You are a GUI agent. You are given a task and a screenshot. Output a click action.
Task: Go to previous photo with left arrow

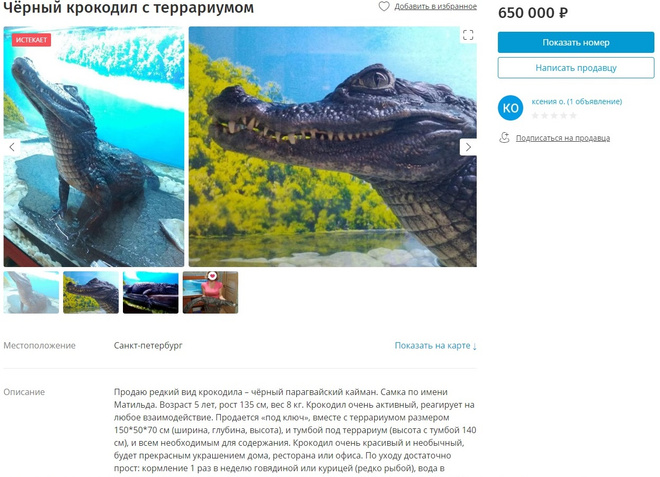(x=12, y=147)
